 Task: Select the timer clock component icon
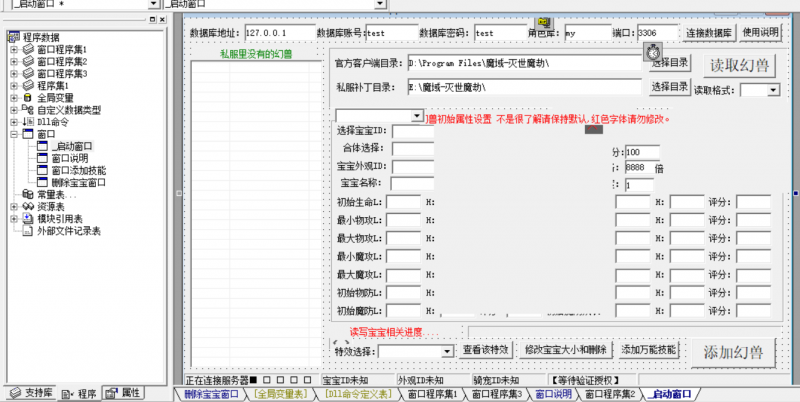click(653, 52)
